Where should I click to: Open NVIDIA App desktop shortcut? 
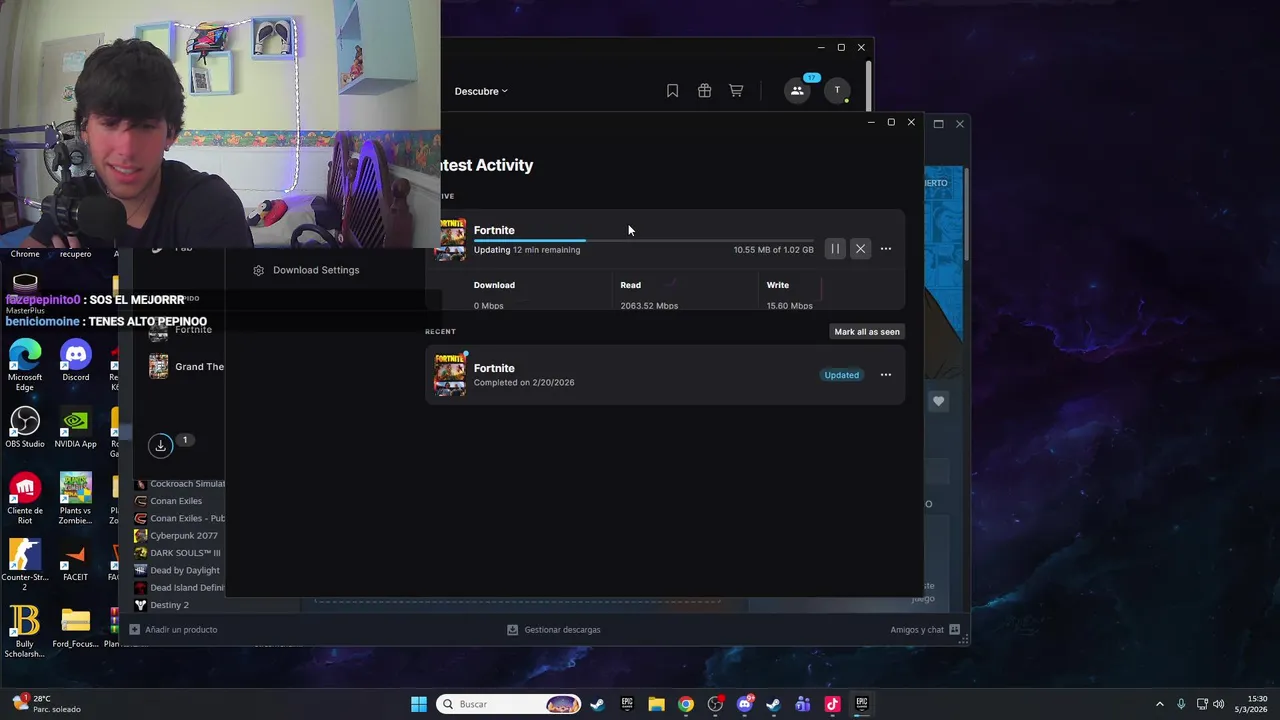(x=76, y=428)
